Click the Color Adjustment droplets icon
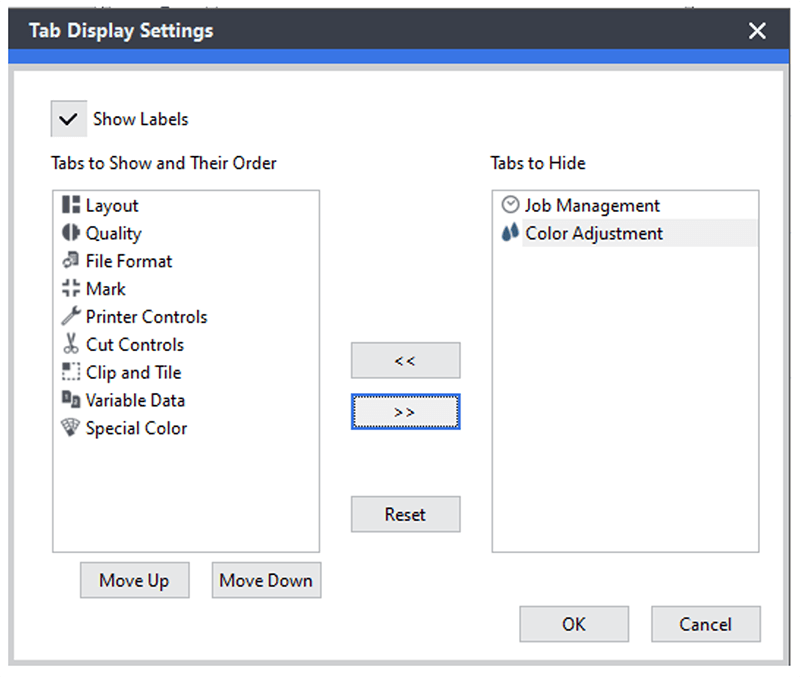 click(510, 233)
